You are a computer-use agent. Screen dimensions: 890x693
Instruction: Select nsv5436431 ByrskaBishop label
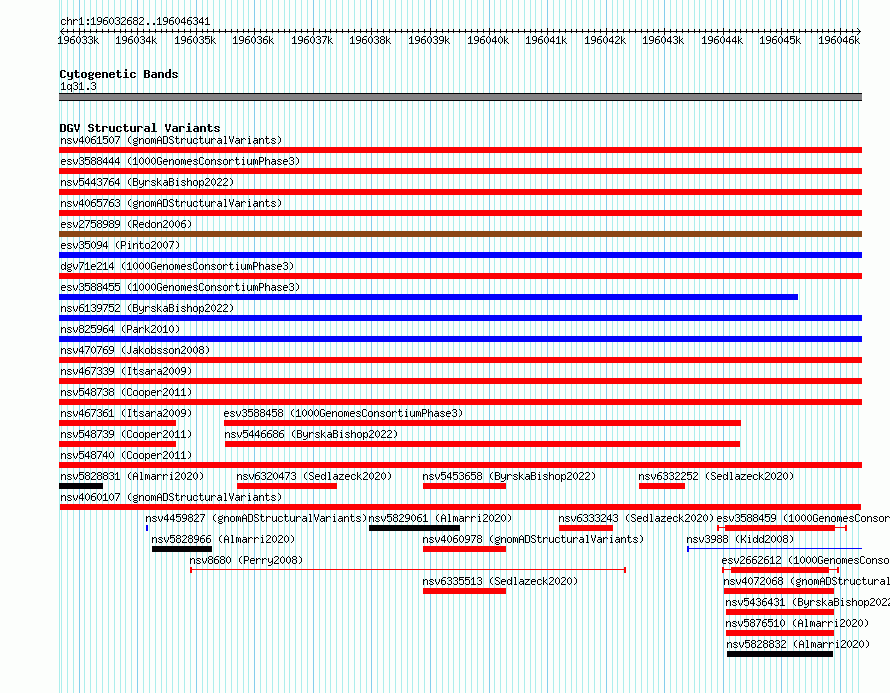[x=808, y=602]
